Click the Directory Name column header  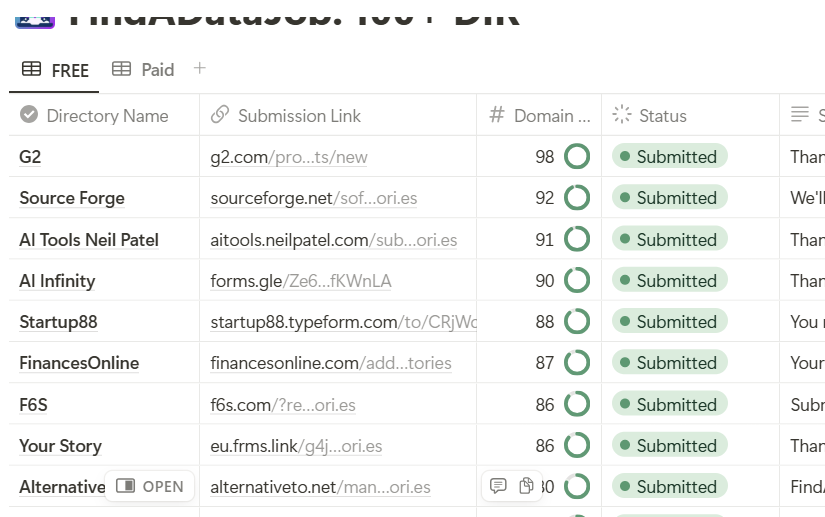click(x=107, y=115)
